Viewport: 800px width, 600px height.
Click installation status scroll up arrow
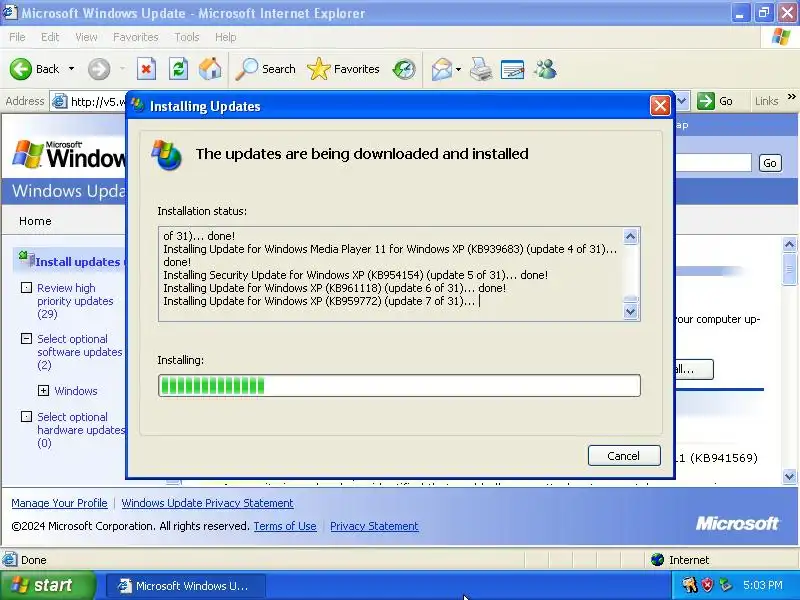point(631,236)
